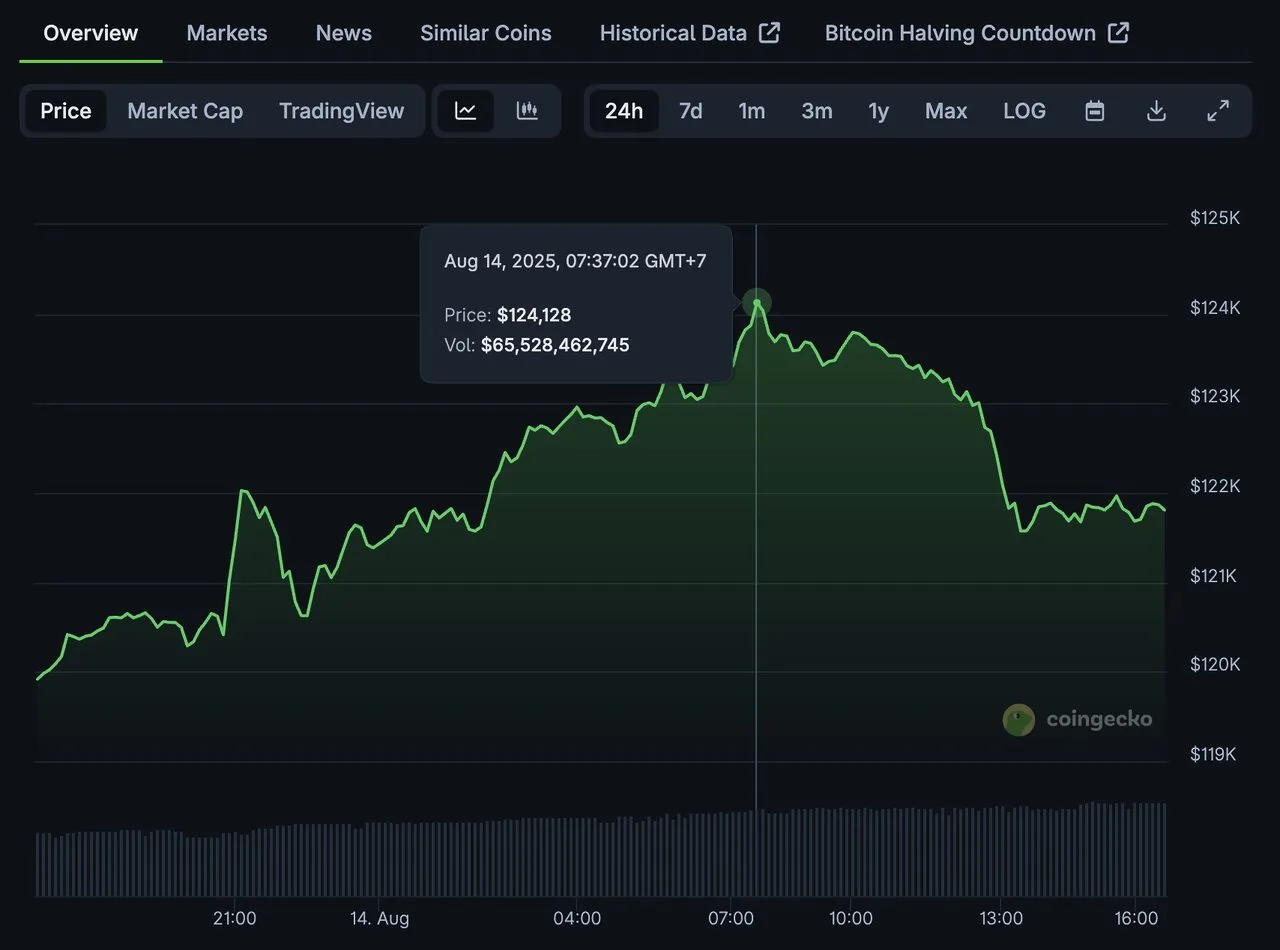Click external link icon beside Bitcoin Halving Countdown
1280x950 pixels.
tap(1118, 33)
